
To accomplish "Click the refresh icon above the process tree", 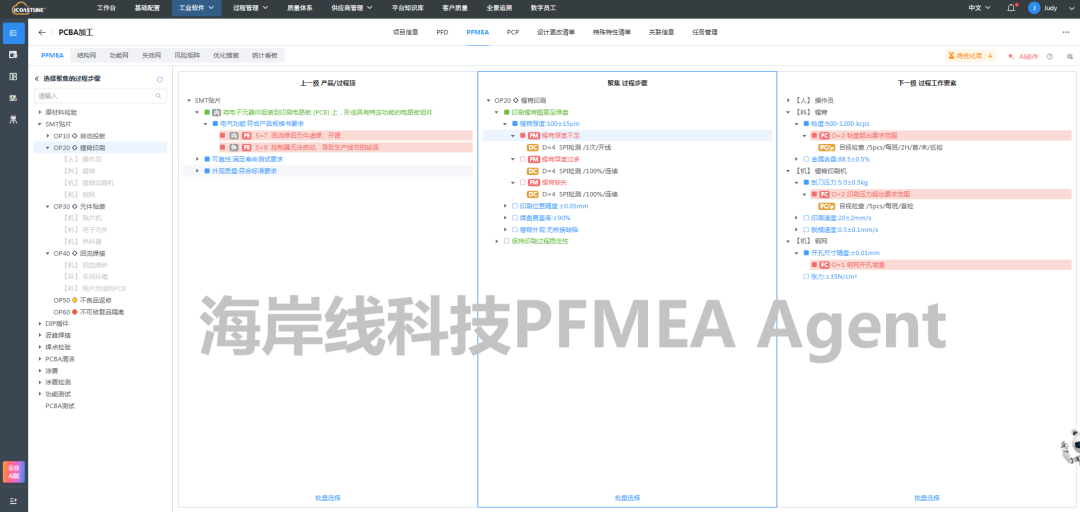I will coord(160,78).
